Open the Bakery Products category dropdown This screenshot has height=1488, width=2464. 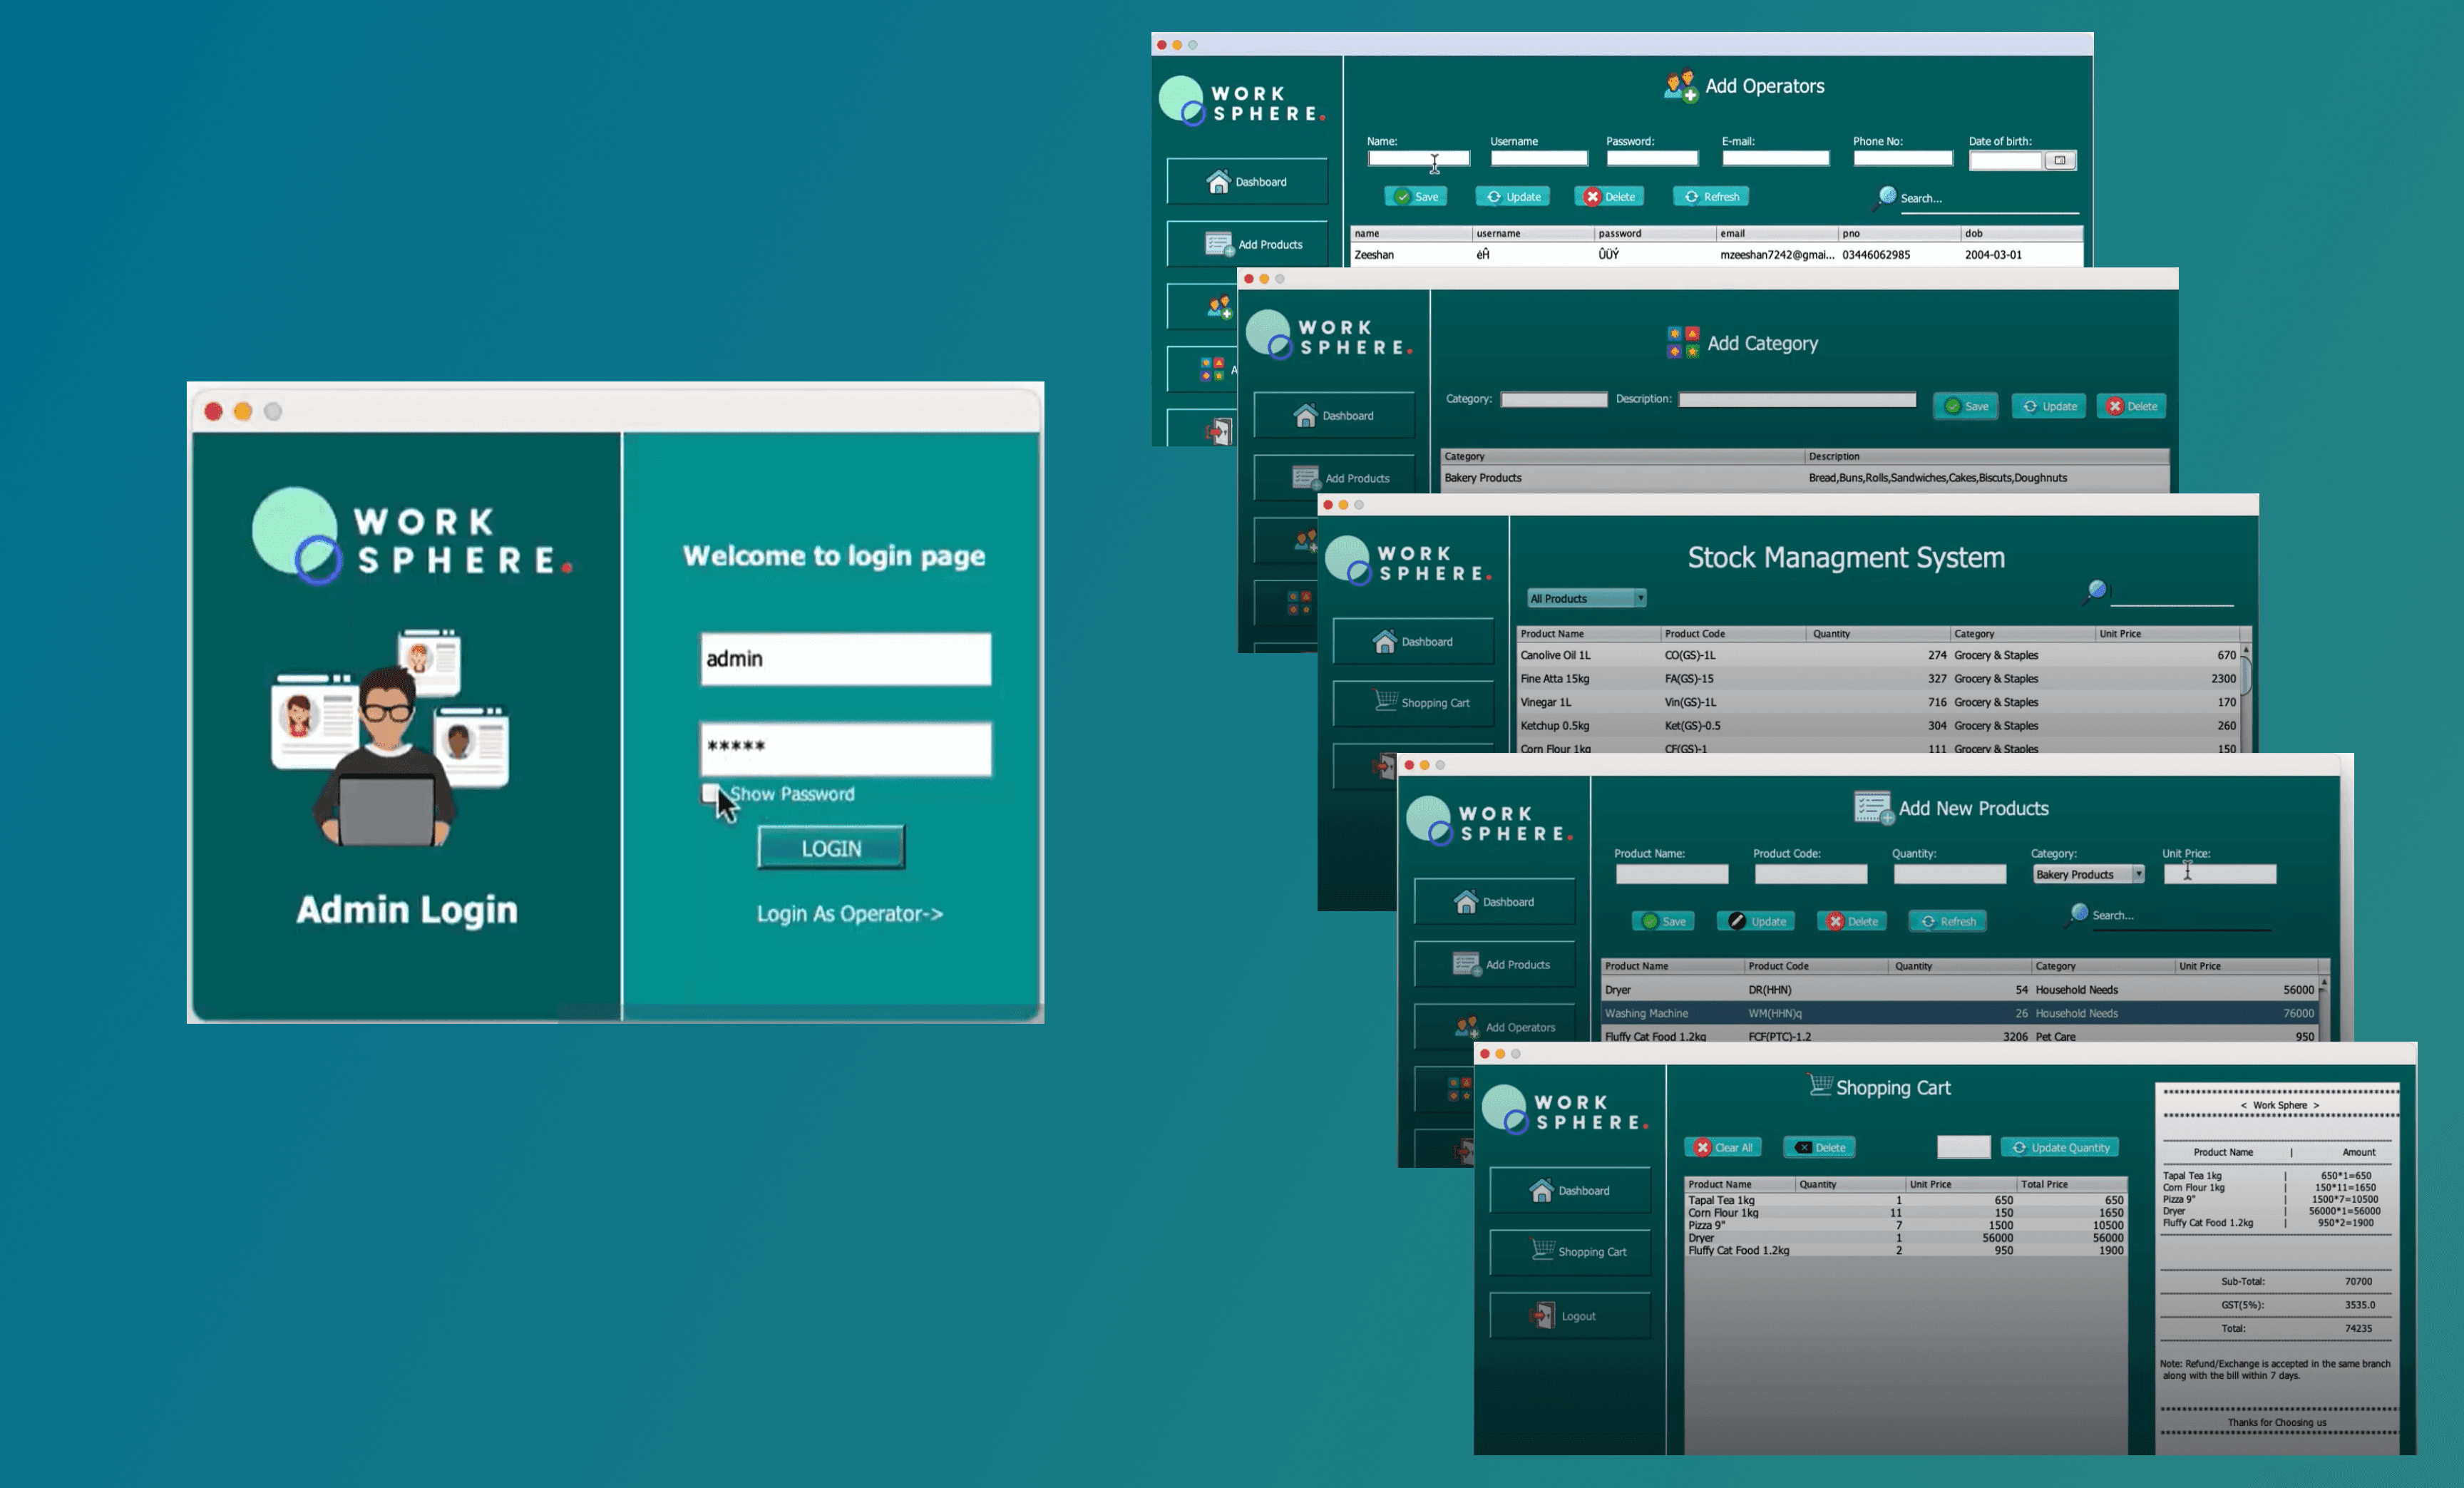click(x=2088, y=873)
